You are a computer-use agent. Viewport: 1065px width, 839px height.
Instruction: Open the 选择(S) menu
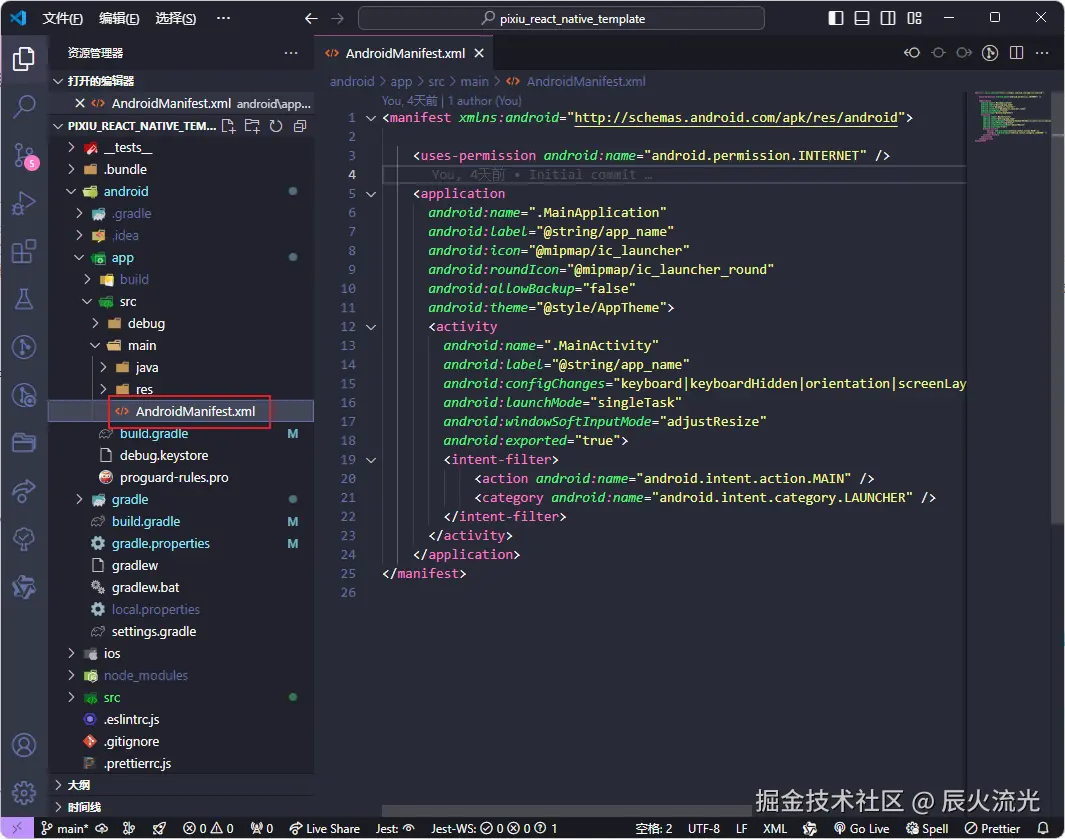175,18
